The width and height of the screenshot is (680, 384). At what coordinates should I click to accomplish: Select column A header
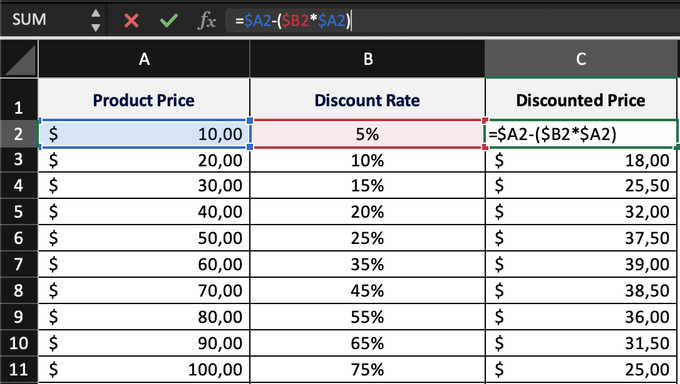(144, 59)
